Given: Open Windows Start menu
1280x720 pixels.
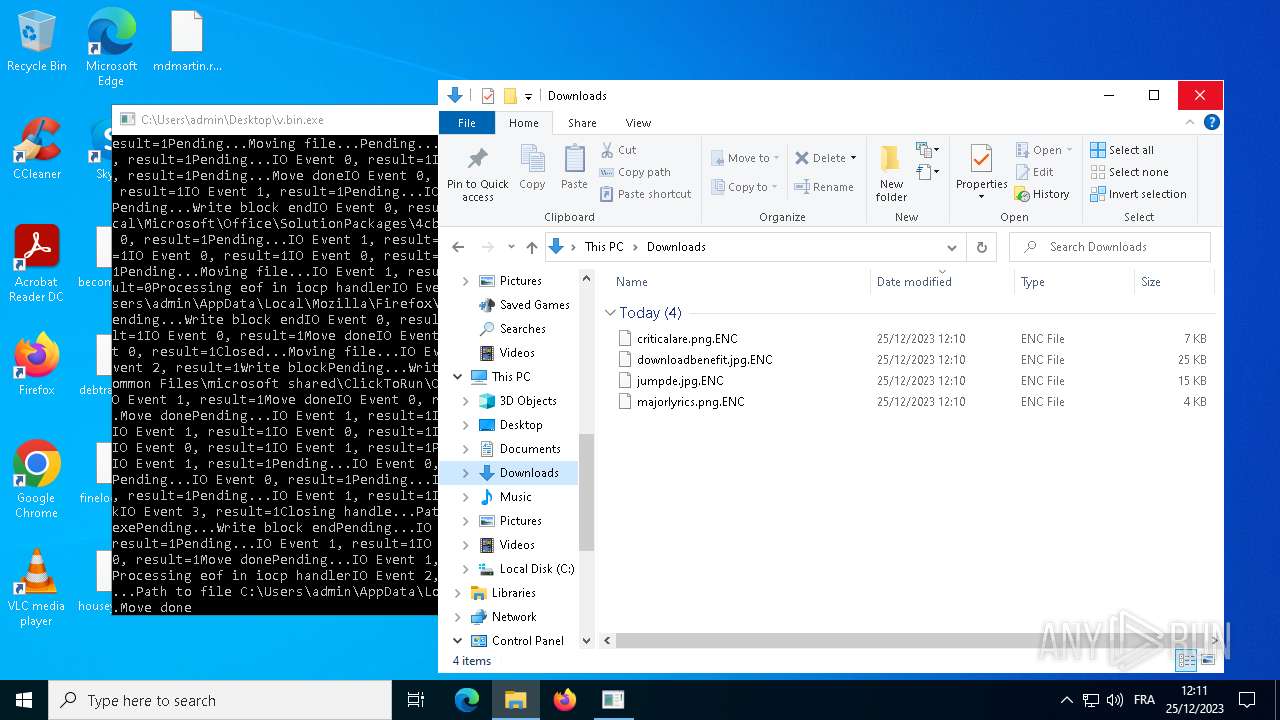Looking at the screenshot, I should pos(24,700).
